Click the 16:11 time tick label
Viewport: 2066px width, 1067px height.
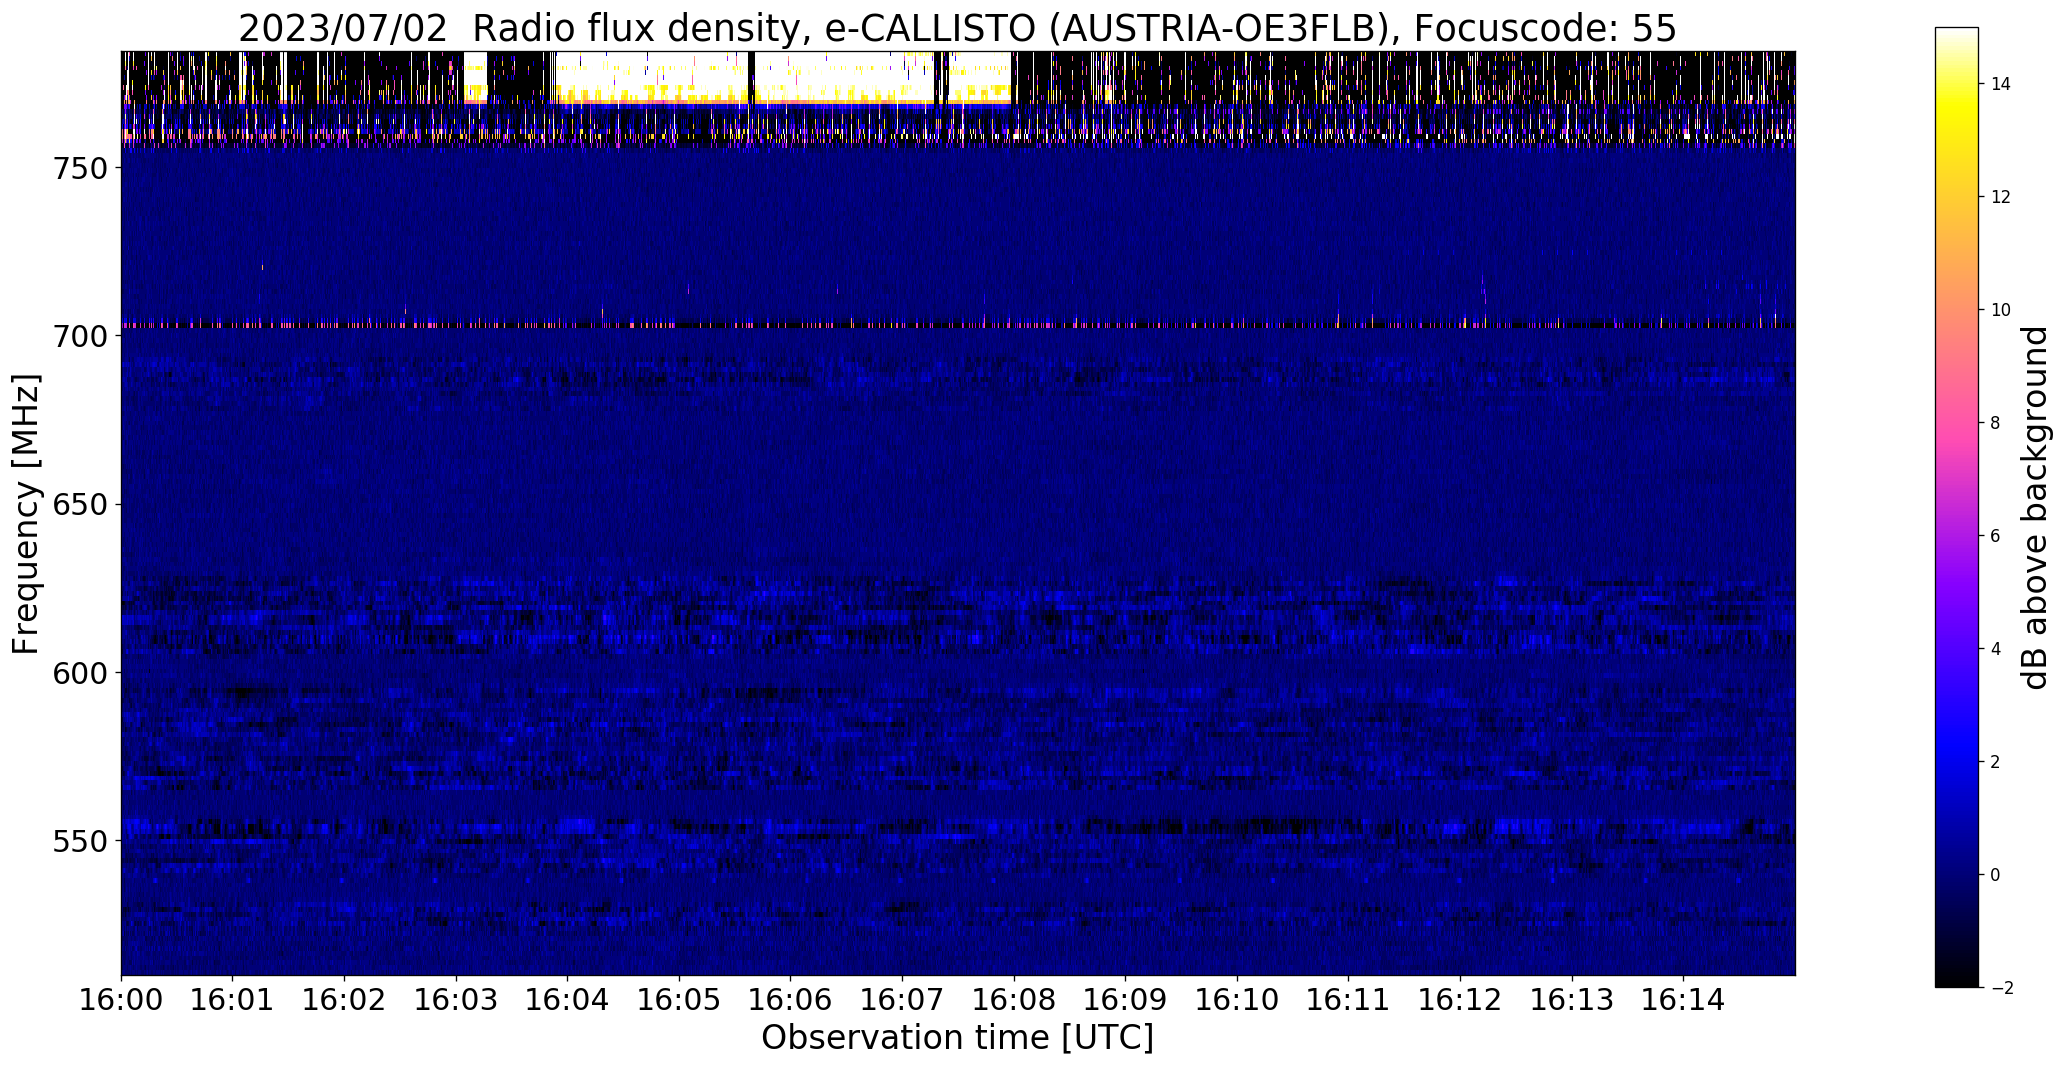(1349, 999)
